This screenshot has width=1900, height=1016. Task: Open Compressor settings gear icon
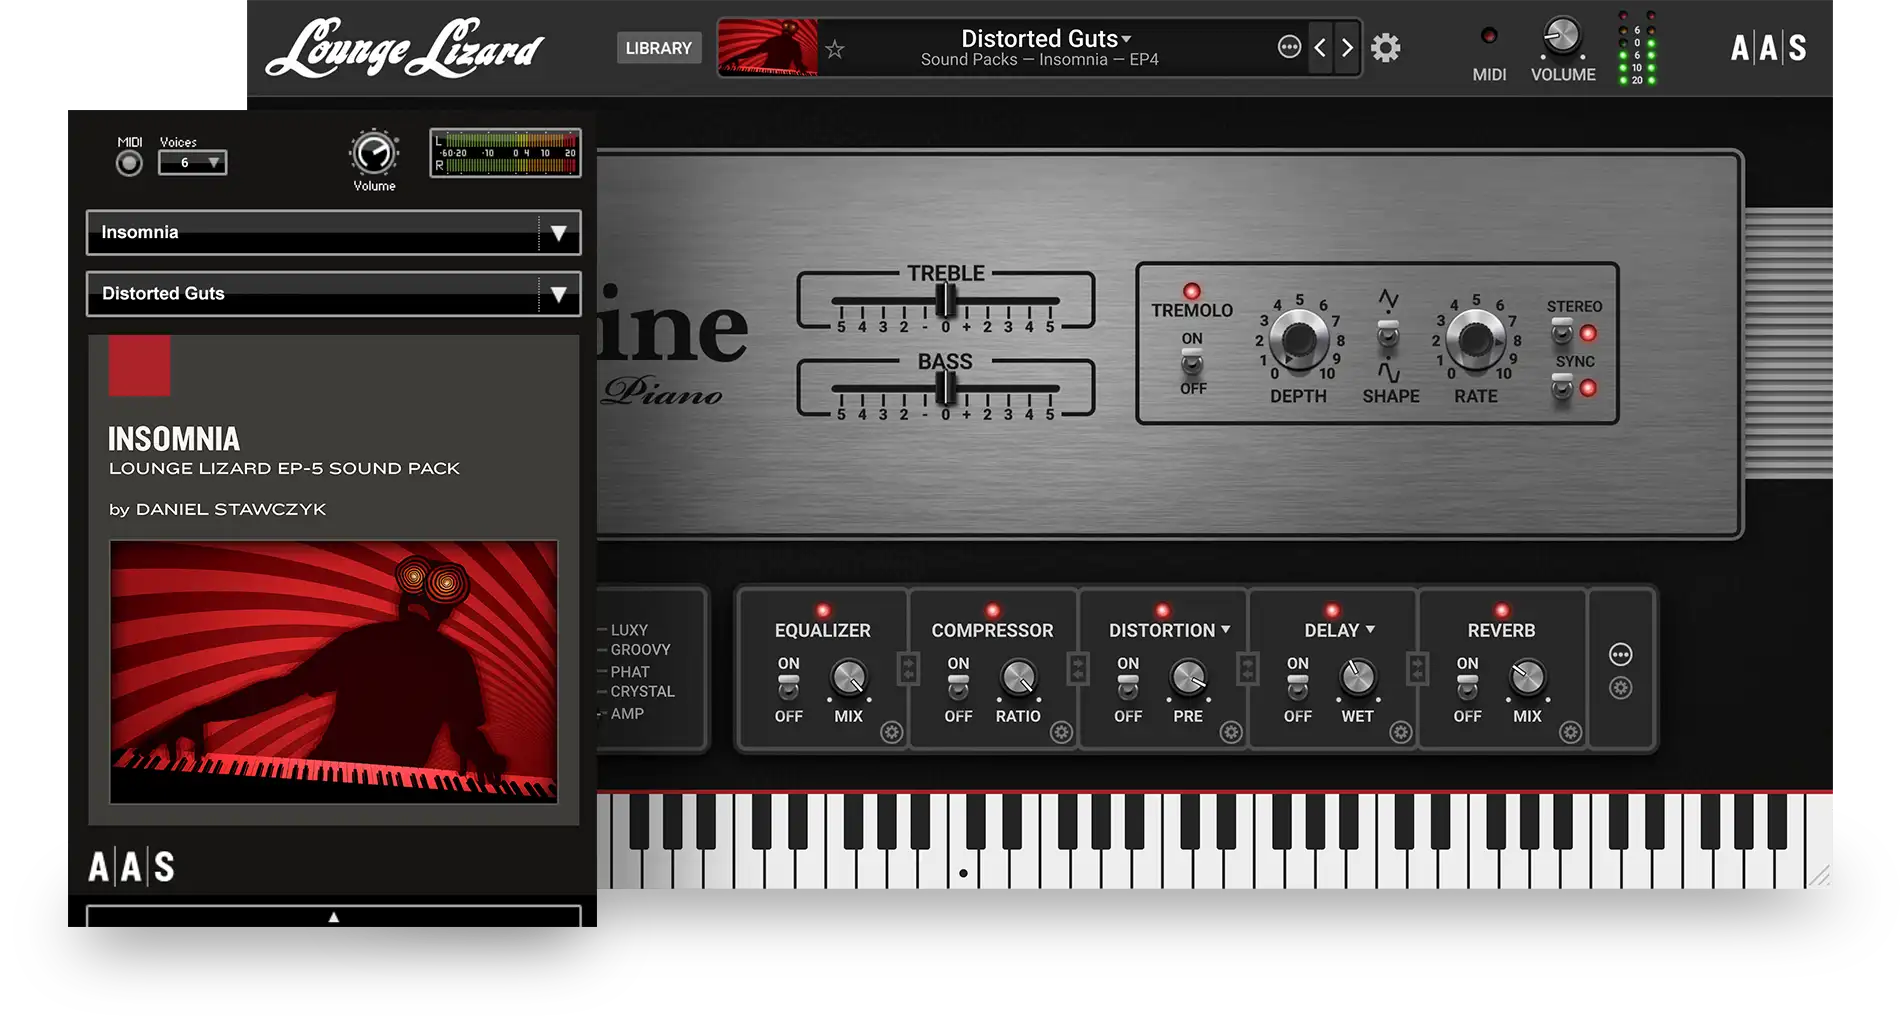click(x=1061, y=733)
